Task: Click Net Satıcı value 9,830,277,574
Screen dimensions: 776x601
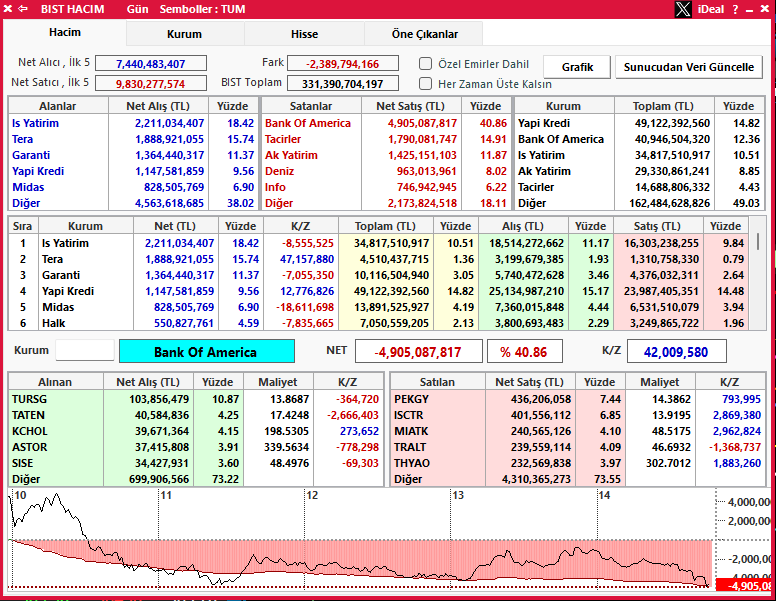Action: tap(151, 84)
